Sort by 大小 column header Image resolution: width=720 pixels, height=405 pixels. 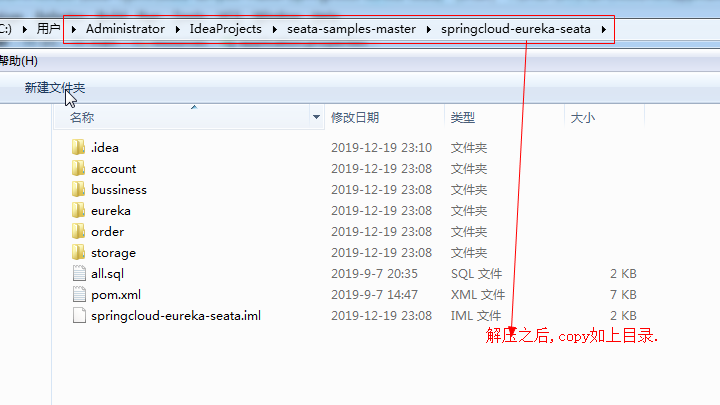(x=582, y=118)
